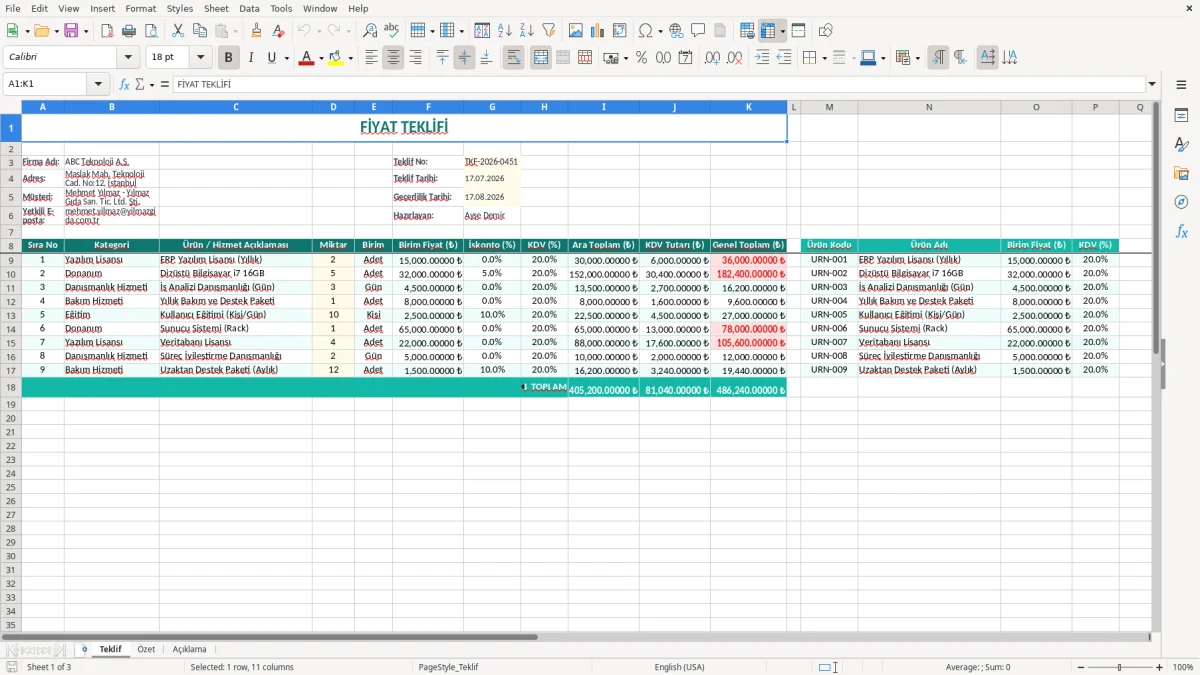Click the formula input line
Viewport: 1200px width, 675px height.
coord(658,85)
